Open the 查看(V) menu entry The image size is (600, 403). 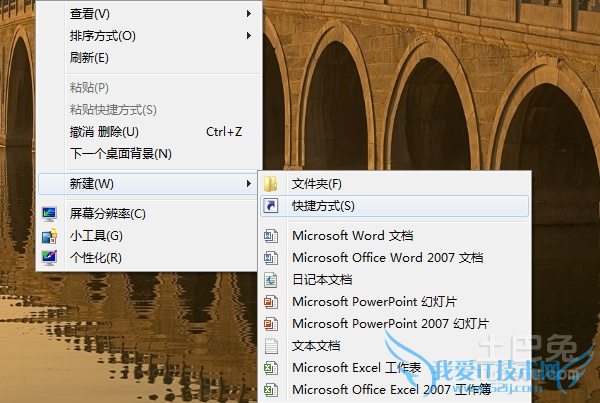(x=149, y=14)
